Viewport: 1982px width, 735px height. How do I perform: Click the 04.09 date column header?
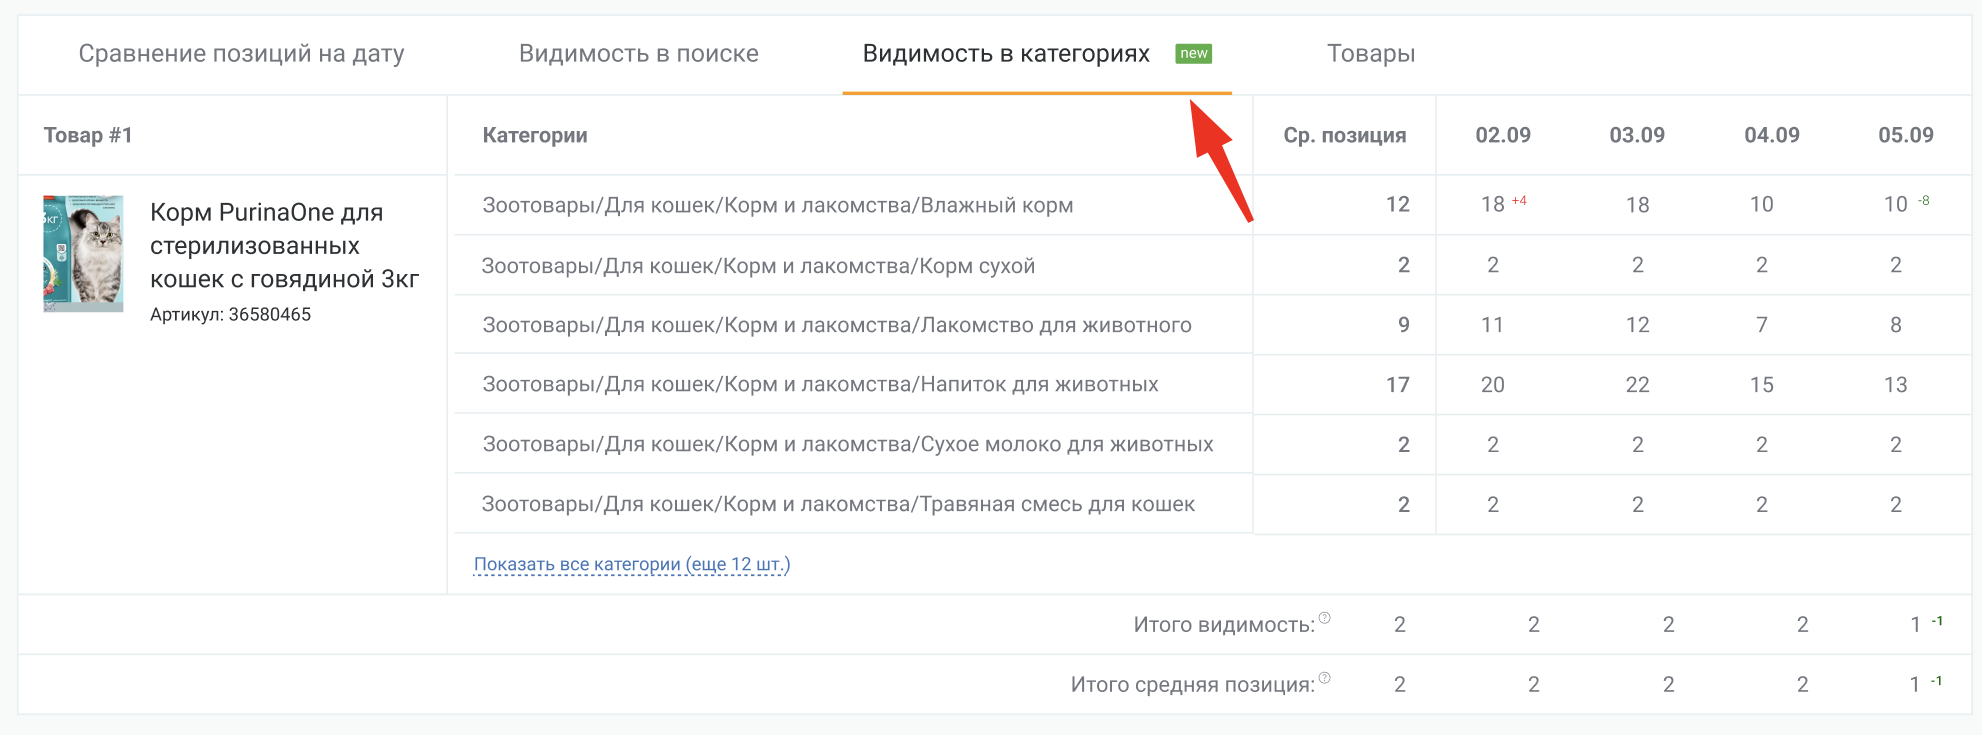(1772, 135)
